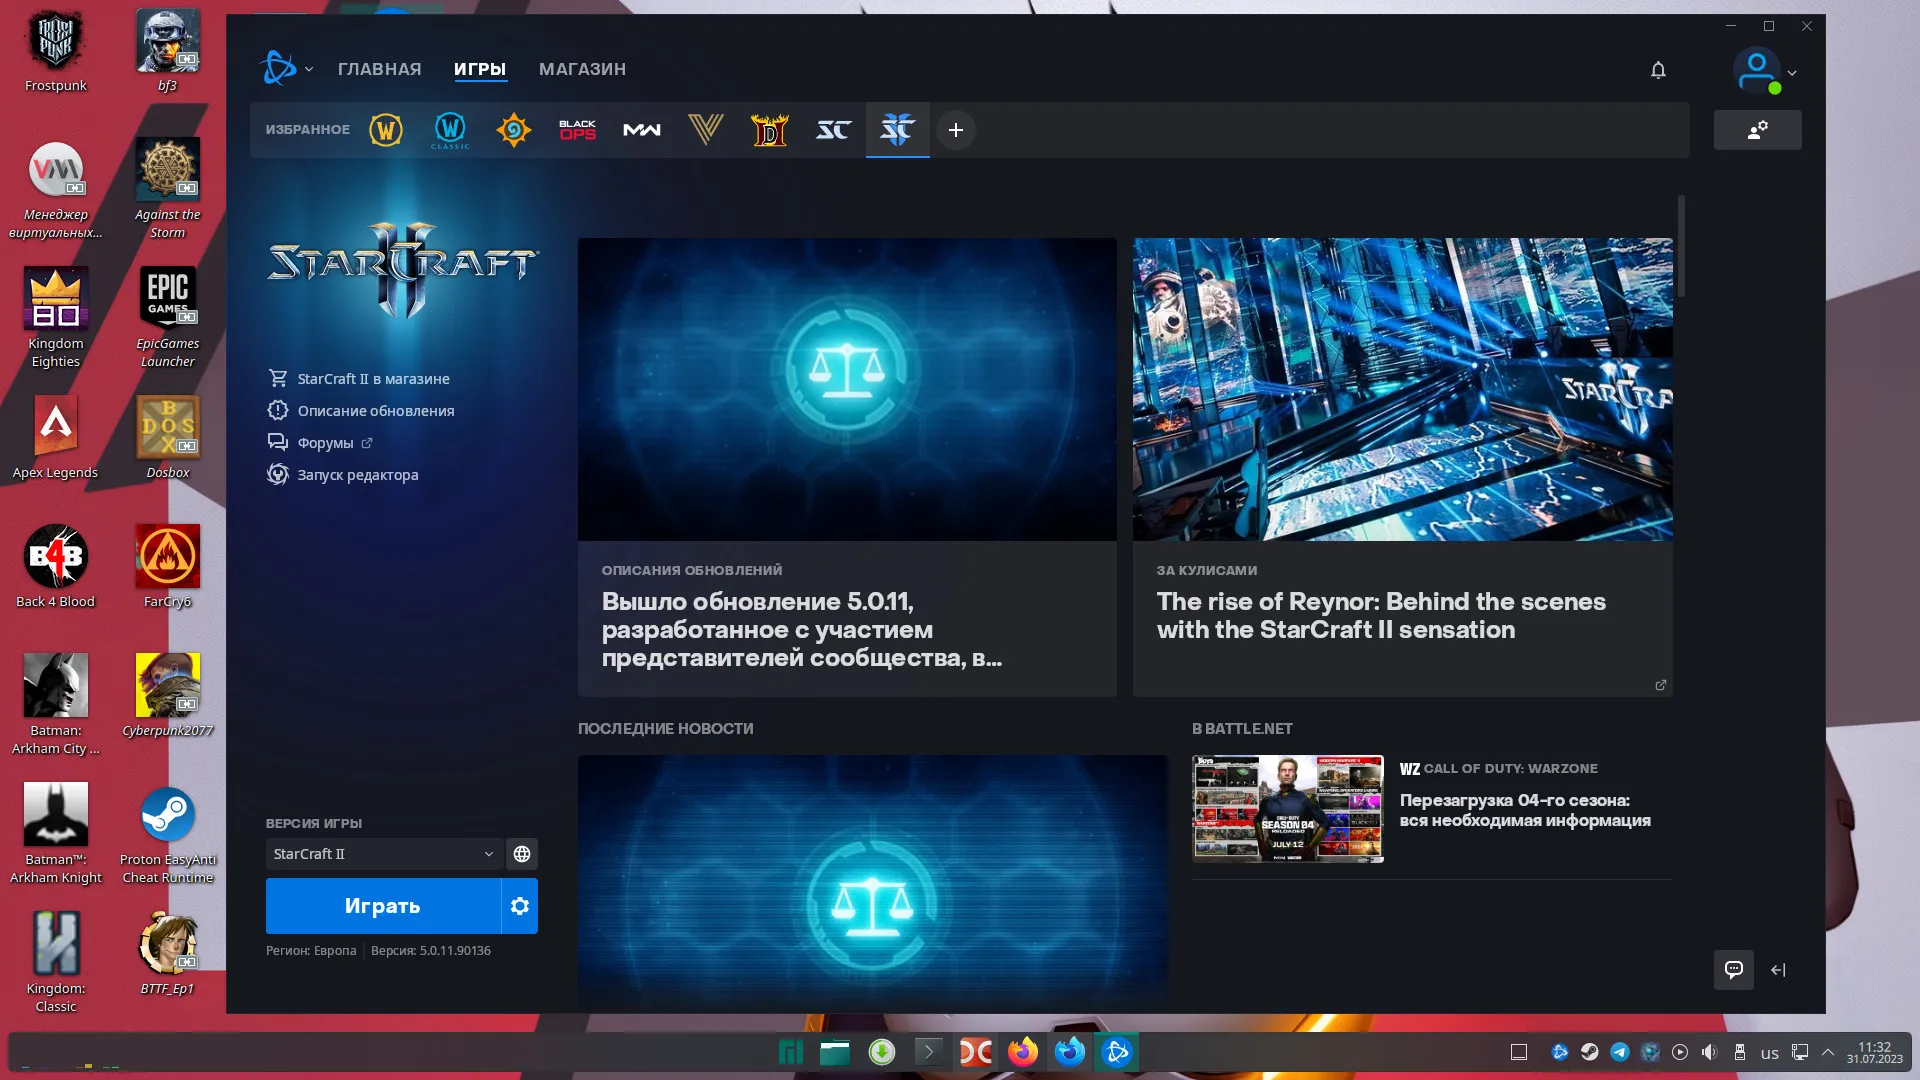Open file manager in the taskbar
Screen dimensions: 1920x1080
835,1052
